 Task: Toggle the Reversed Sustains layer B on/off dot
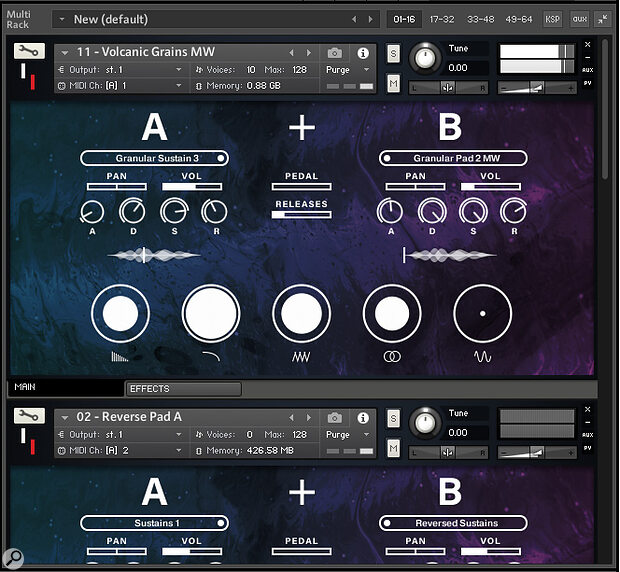click(x=387, y=523)
